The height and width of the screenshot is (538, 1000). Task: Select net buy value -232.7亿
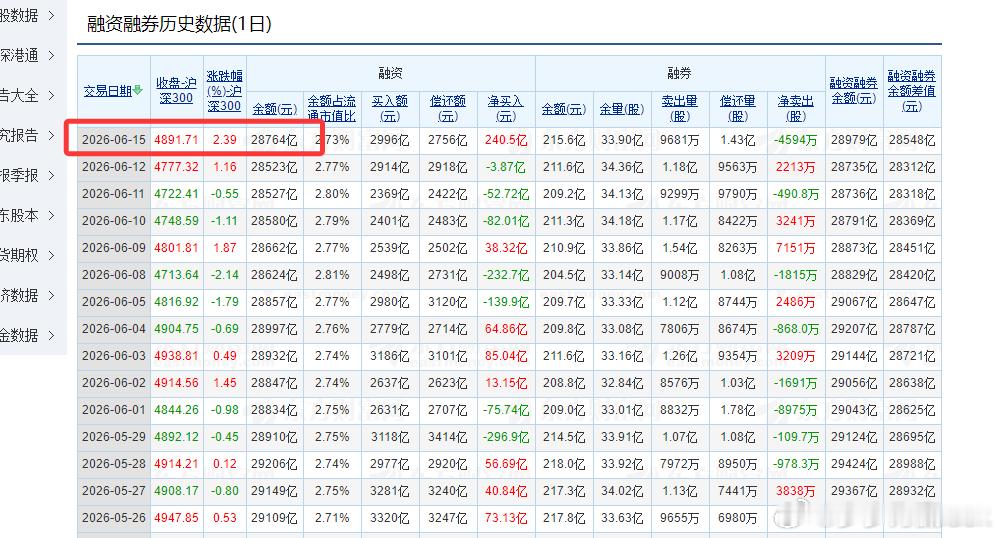click(x=506, y=275)
